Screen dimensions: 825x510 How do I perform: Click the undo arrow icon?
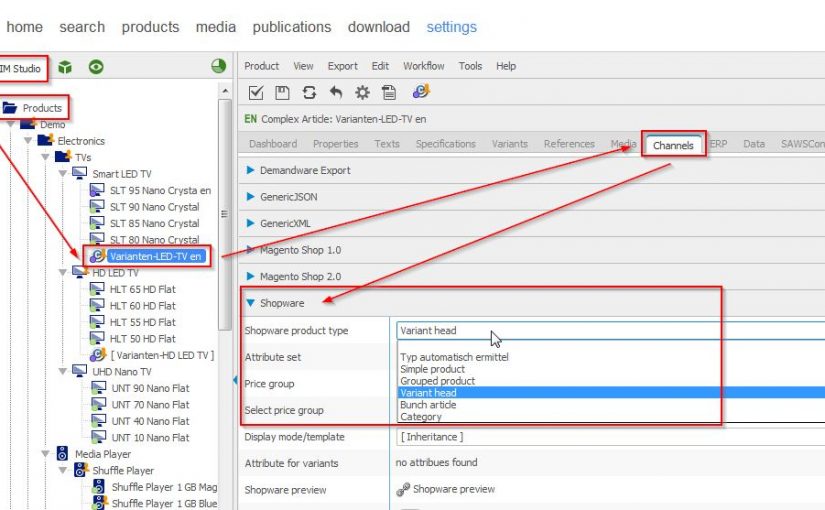point(336,92)
